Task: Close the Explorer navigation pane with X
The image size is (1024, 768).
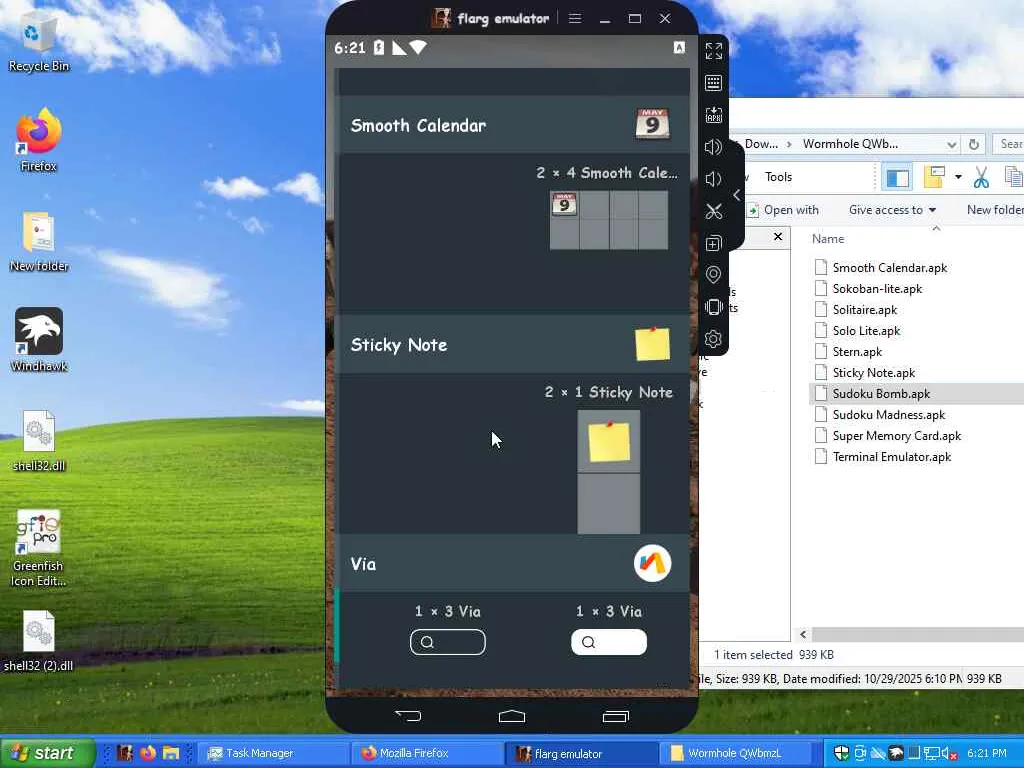Action: (778, 236)
